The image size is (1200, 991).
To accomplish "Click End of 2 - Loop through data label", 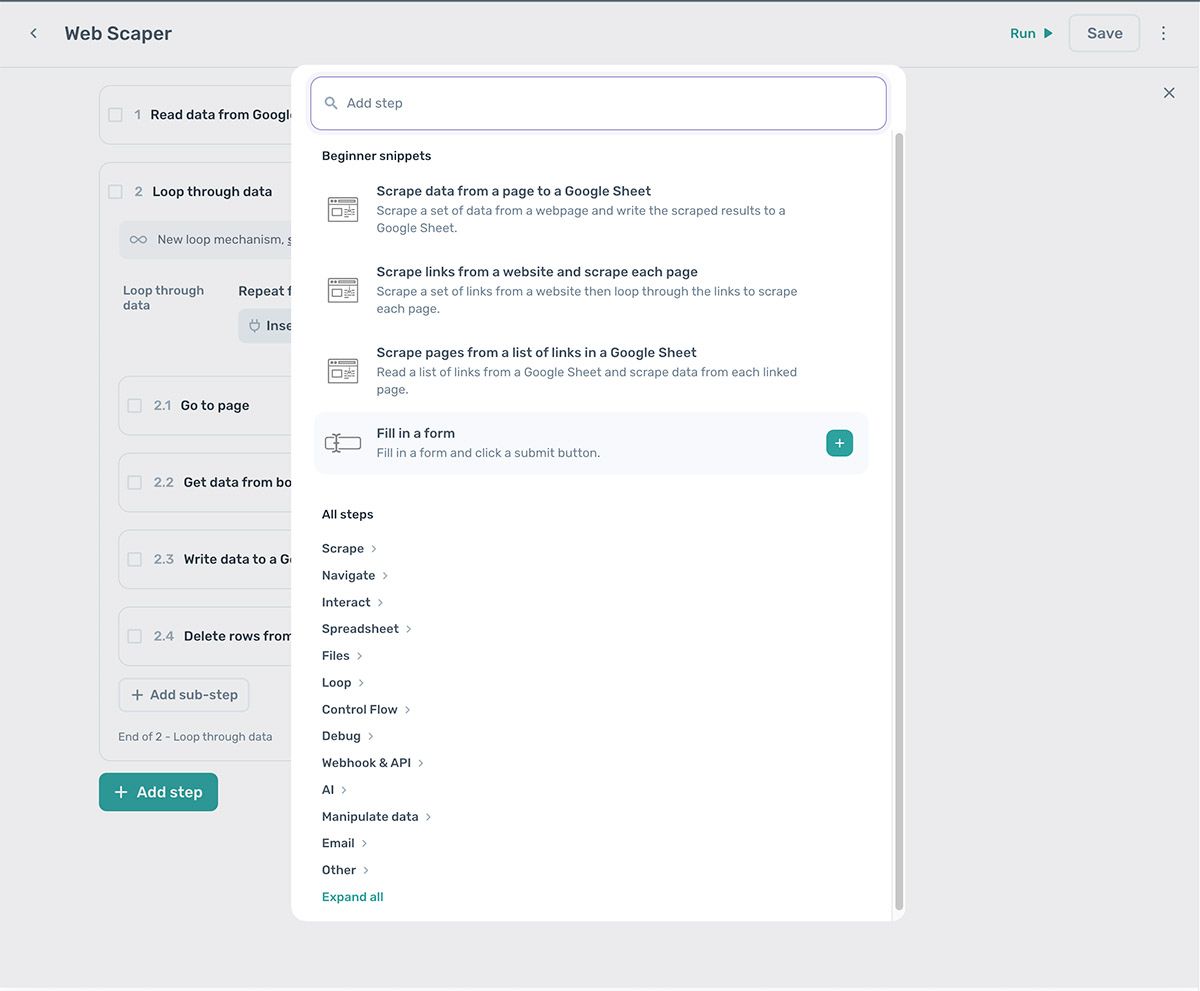I will click(195, 737).
